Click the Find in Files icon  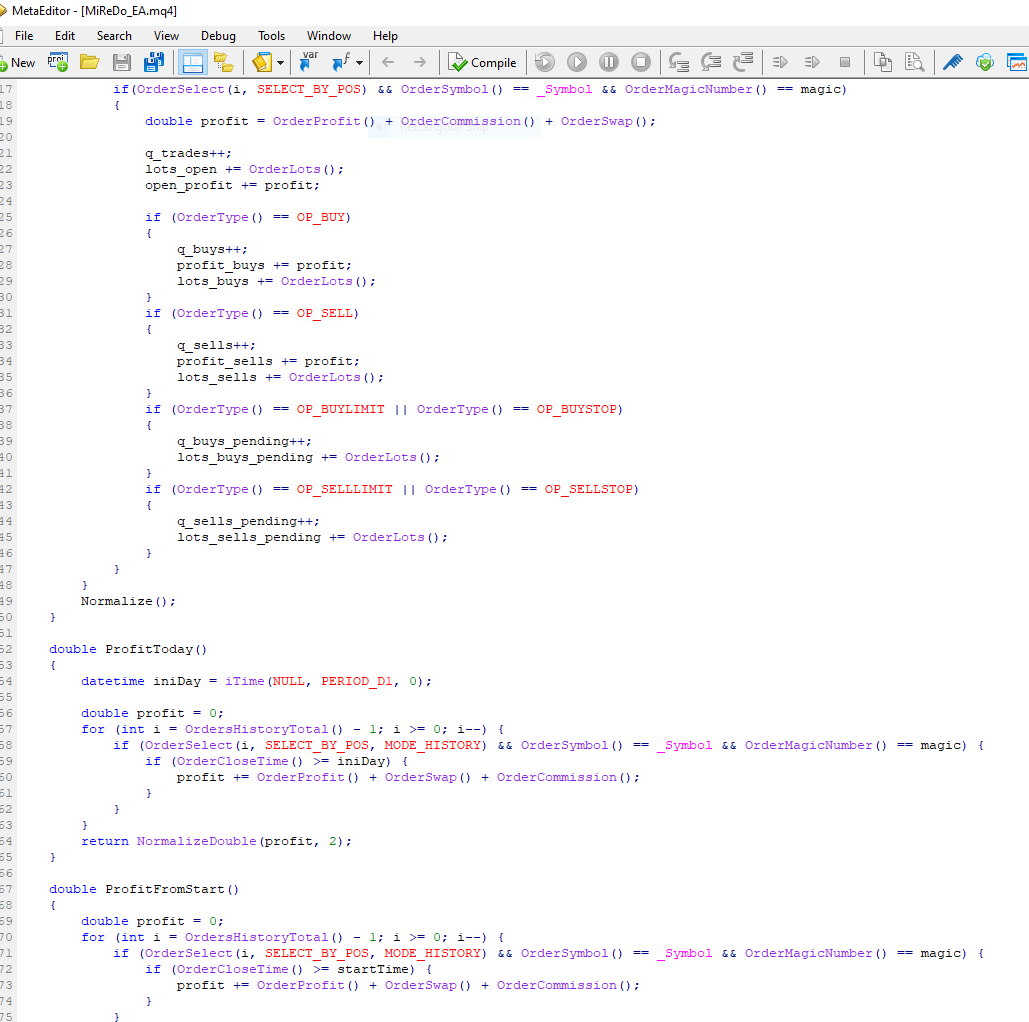click(914, 62)
